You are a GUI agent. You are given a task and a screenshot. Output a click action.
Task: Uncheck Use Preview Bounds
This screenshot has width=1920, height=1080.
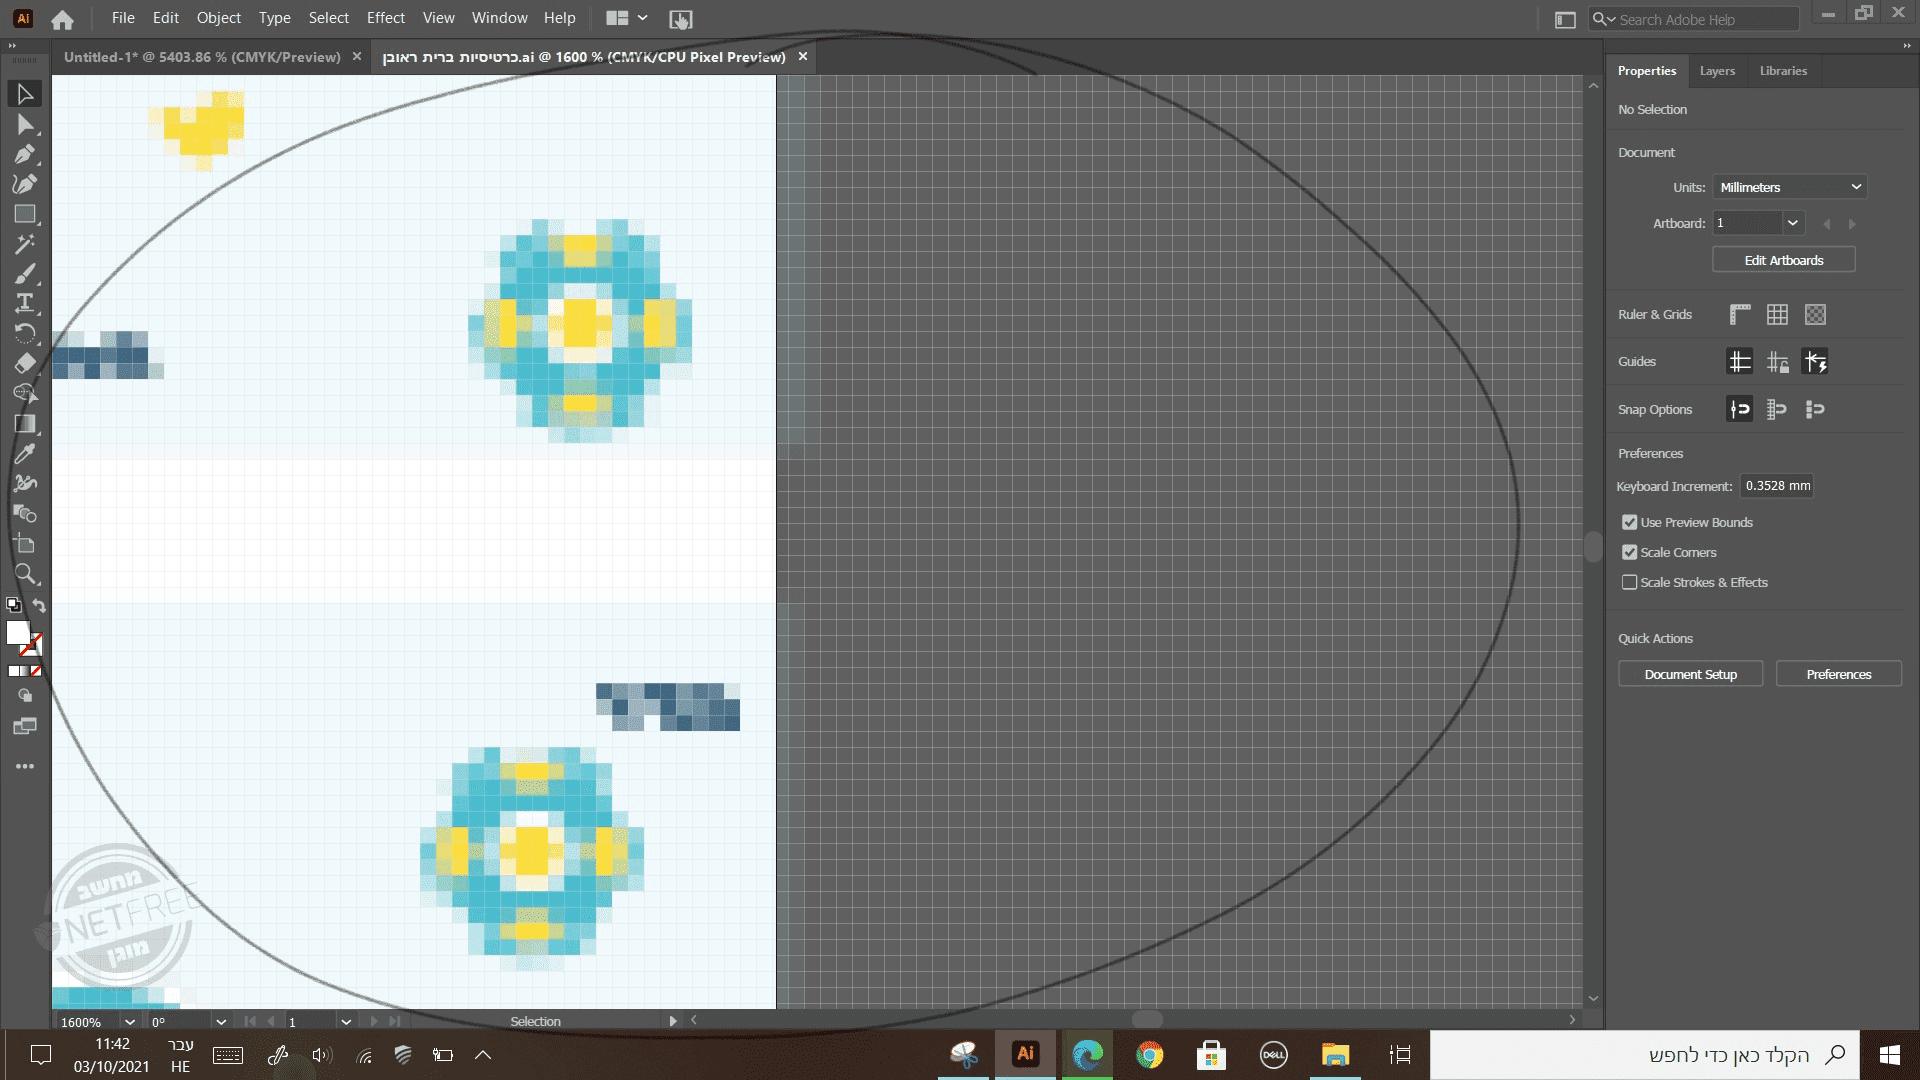(1629, 522)
